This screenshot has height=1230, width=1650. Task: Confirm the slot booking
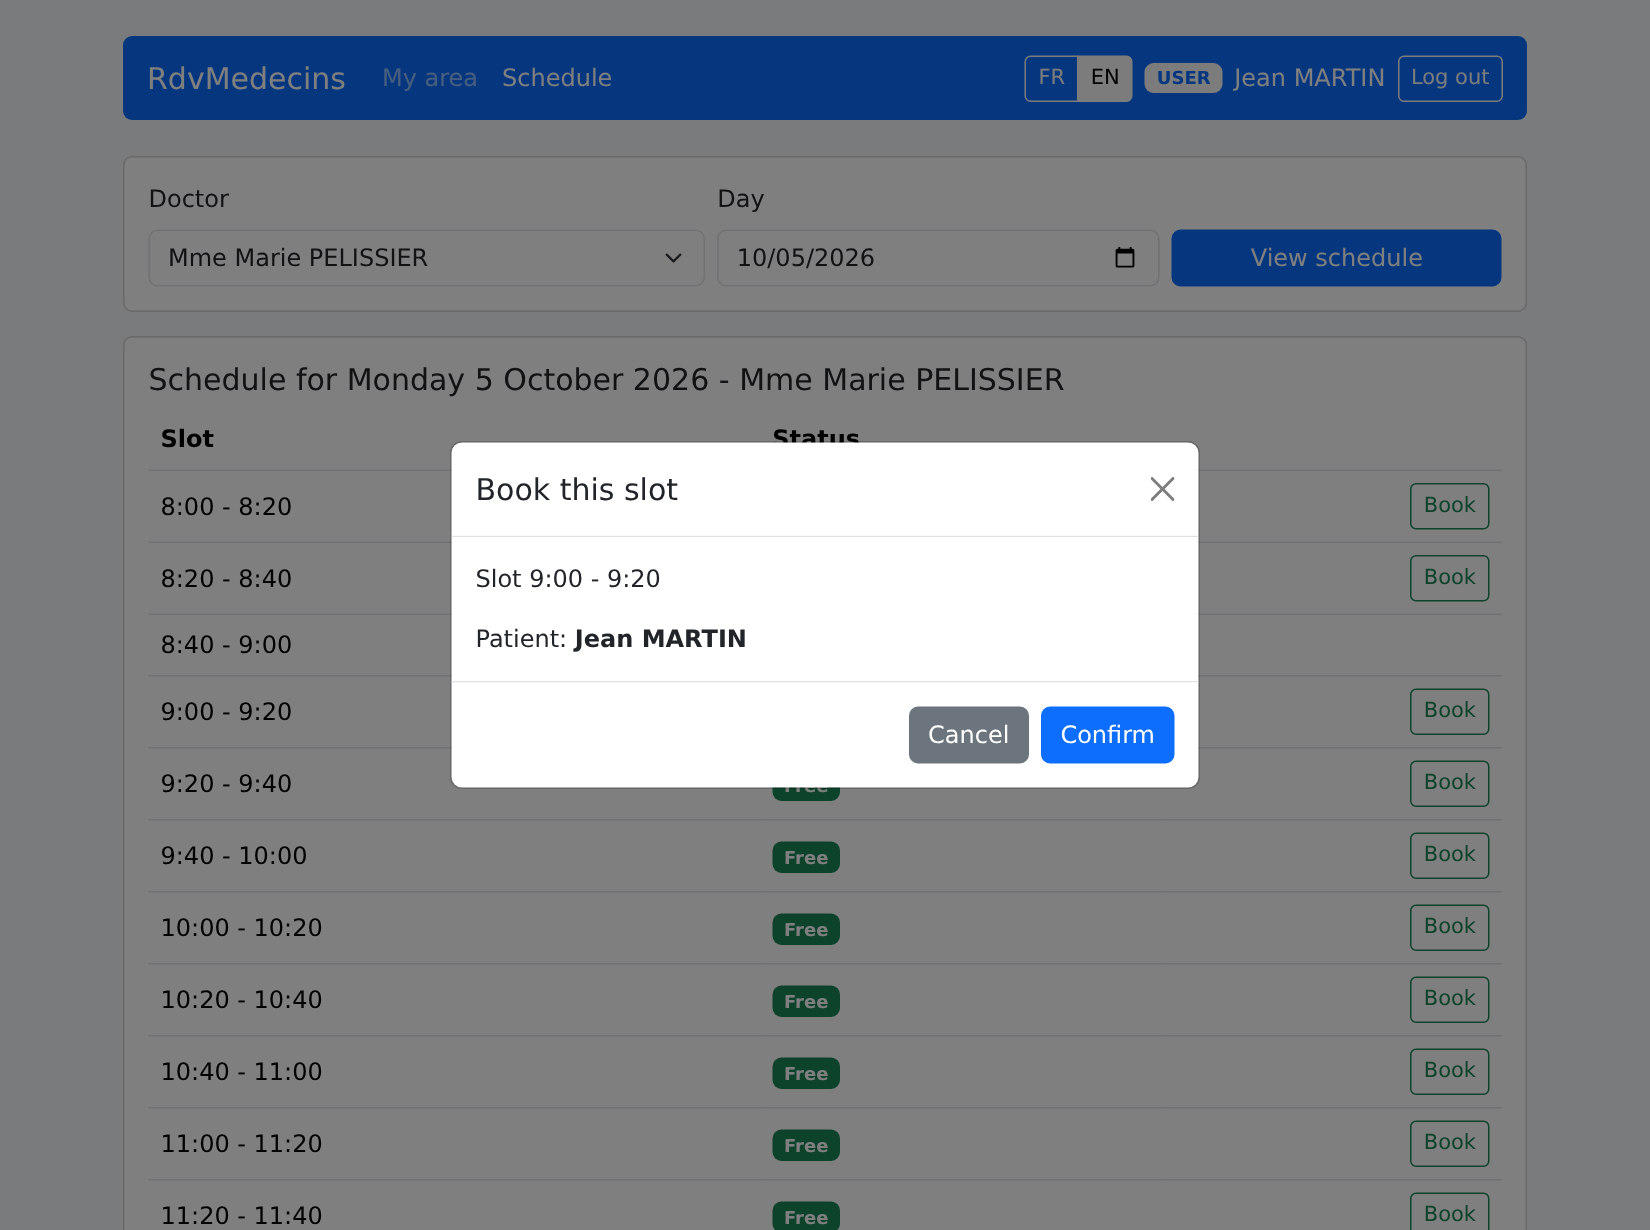point(1107,735)
